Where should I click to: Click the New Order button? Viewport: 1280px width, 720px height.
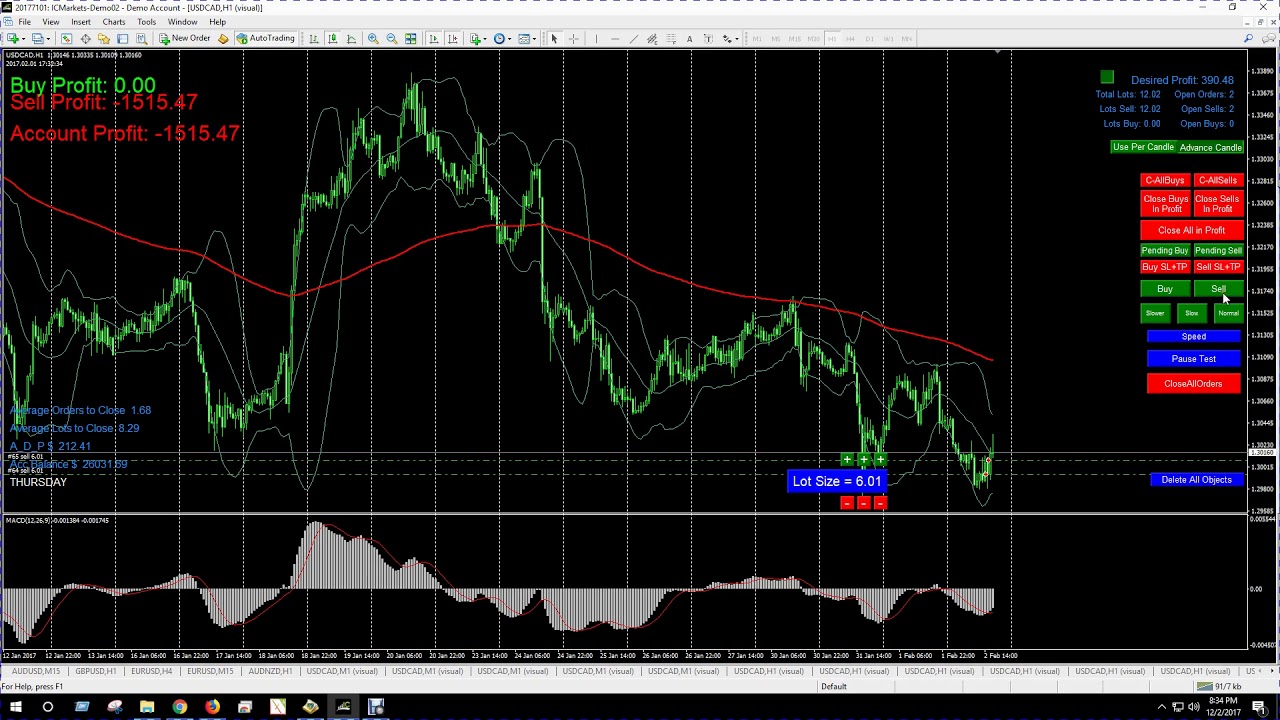185,38
